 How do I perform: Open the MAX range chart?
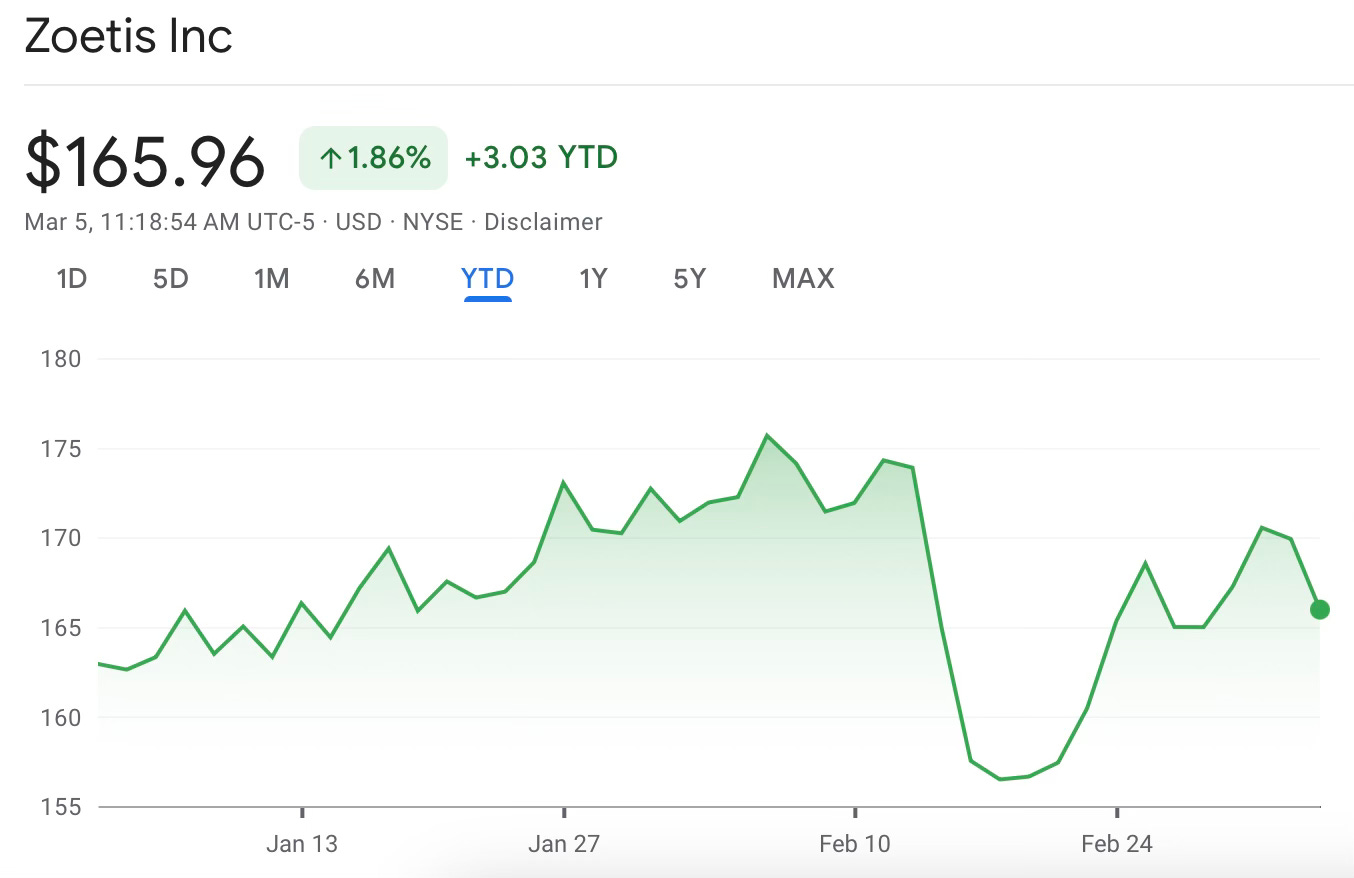coord(803,278)
